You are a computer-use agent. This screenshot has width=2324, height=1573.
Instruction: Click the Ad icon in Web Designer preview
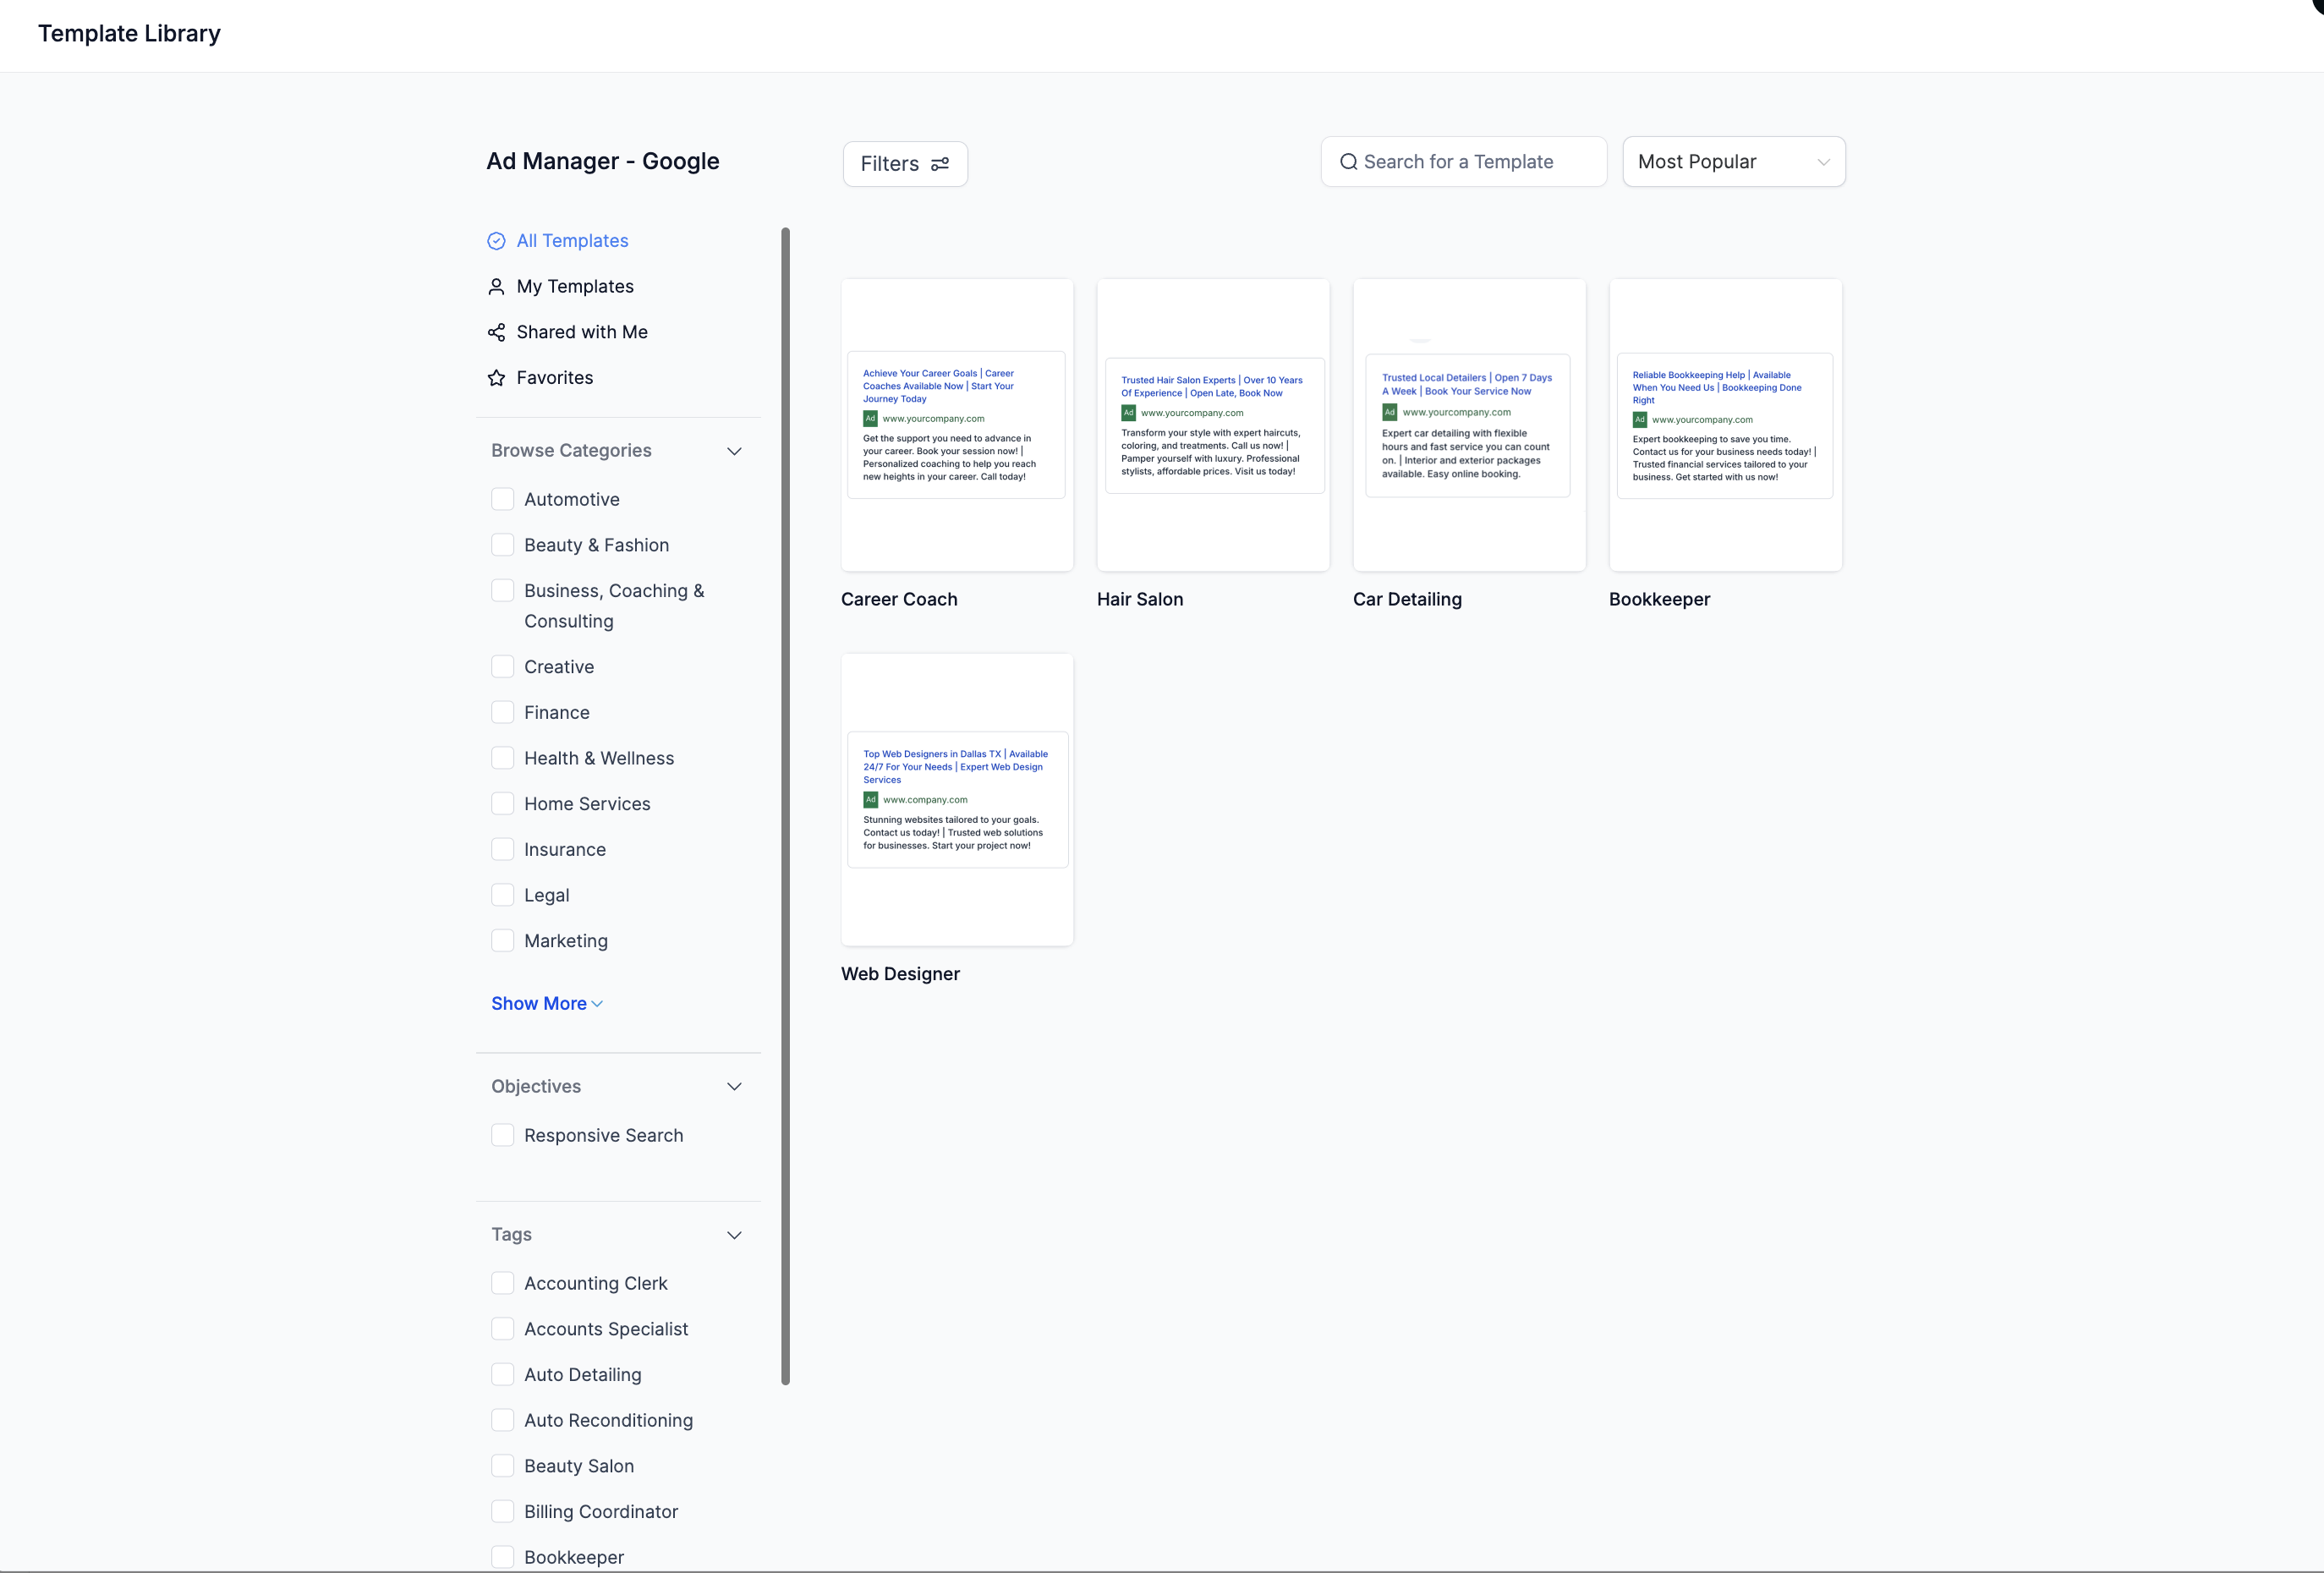[x=870, y=800]
